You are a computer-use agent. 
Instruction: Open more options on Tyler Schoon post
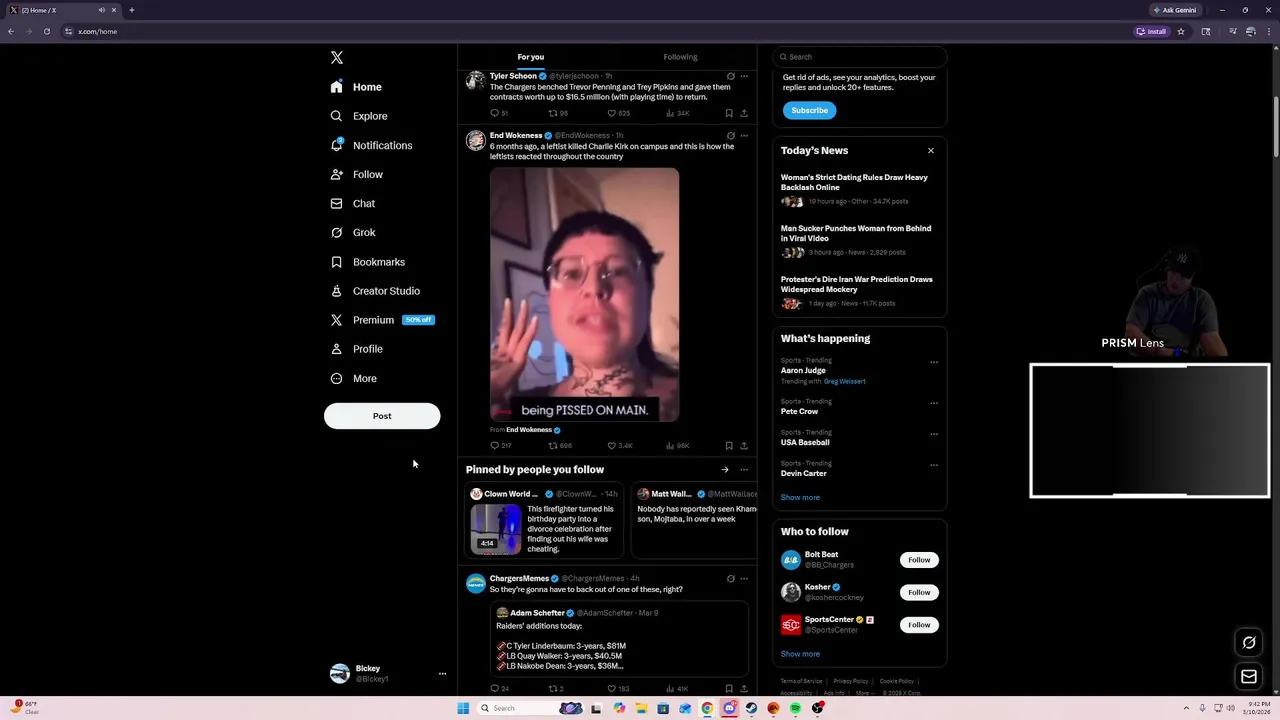click(744, 76)
